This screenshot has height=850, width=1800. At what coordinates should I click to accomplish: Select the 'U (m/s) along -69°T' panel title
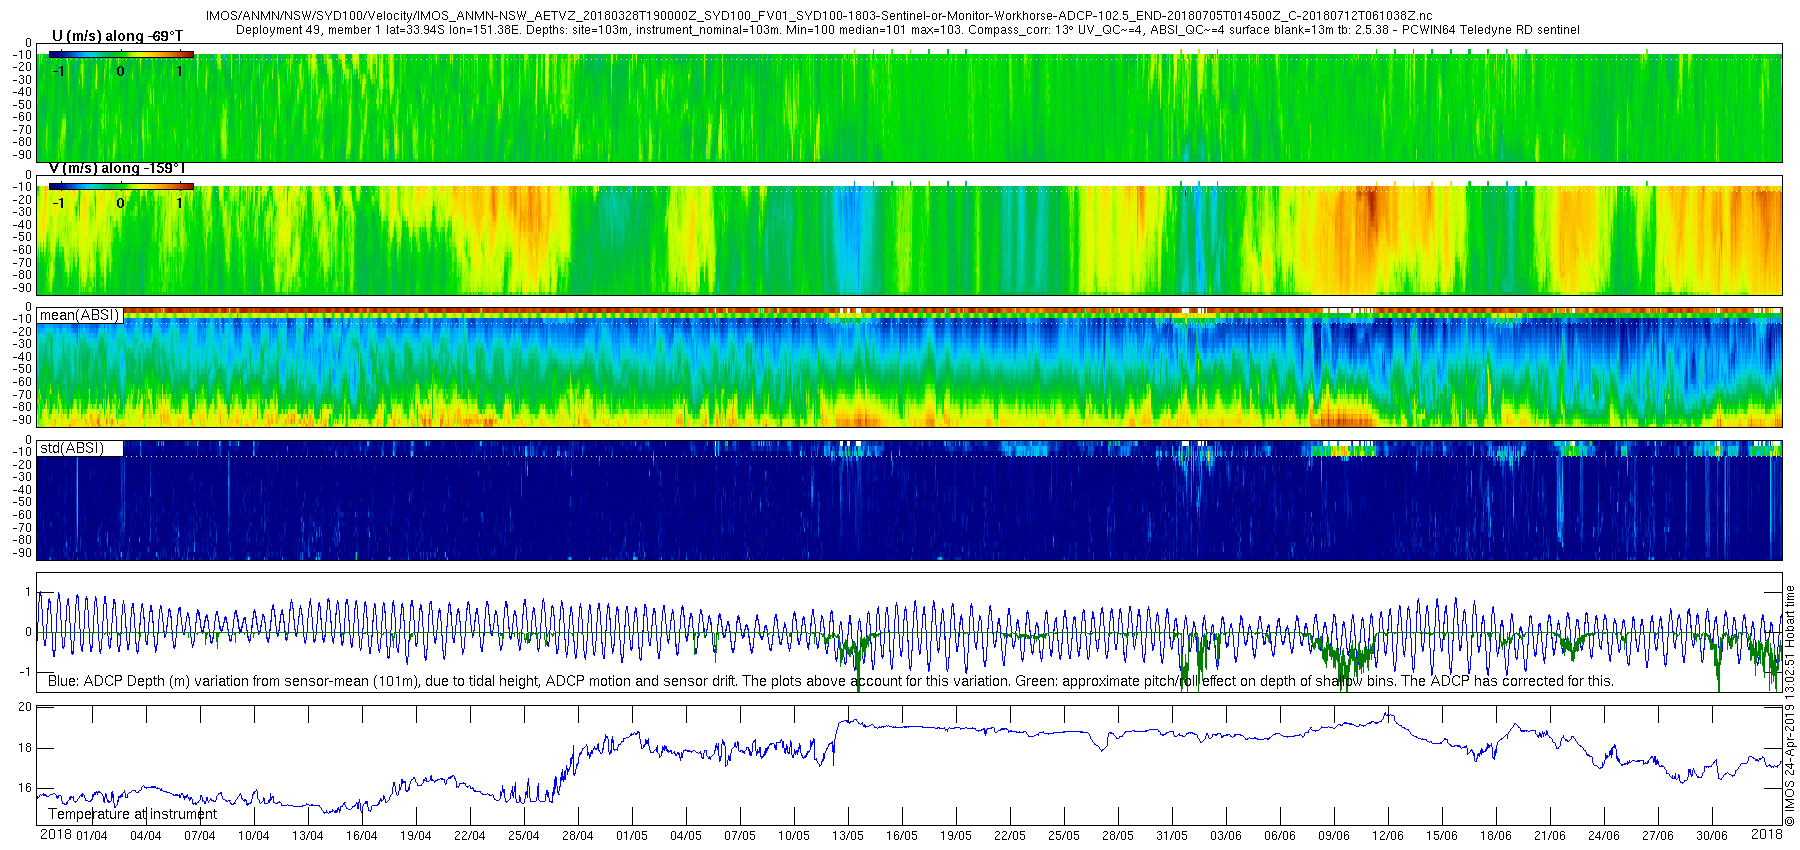point(117,36)
